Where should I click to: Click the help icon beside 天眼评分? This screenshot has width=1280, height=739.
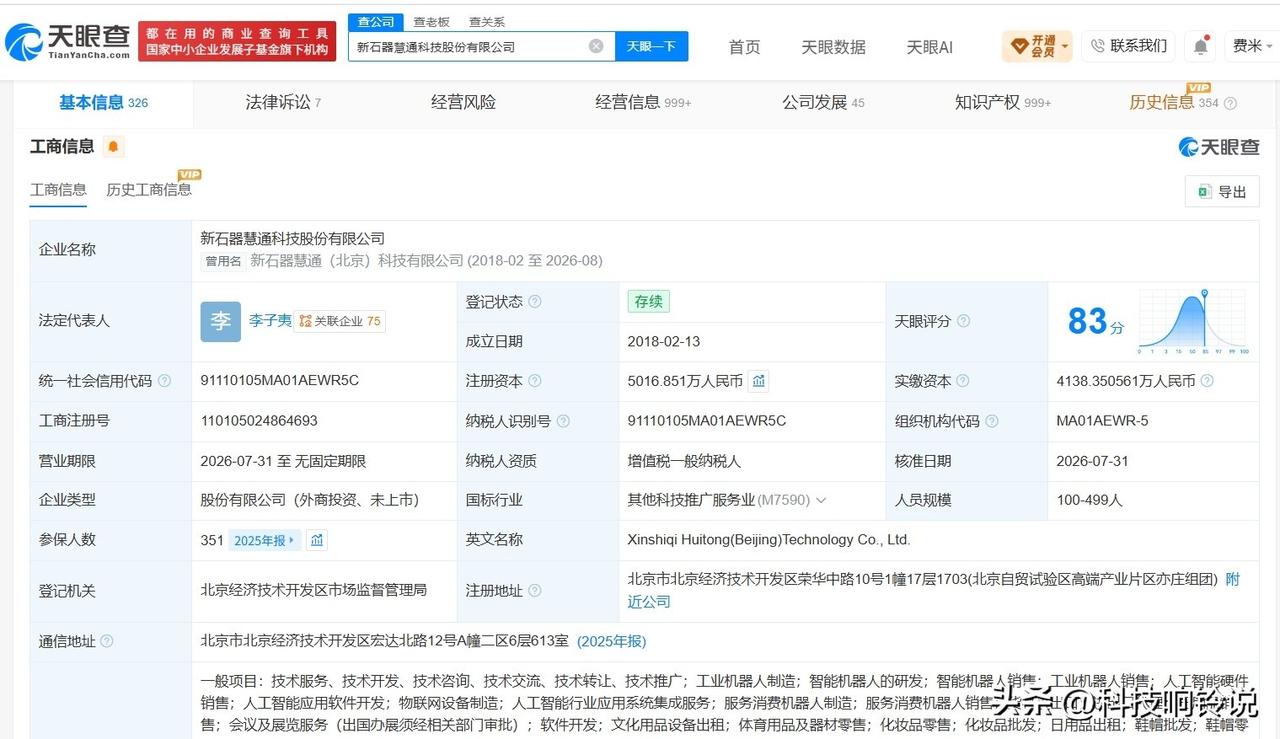pos(963,321)
